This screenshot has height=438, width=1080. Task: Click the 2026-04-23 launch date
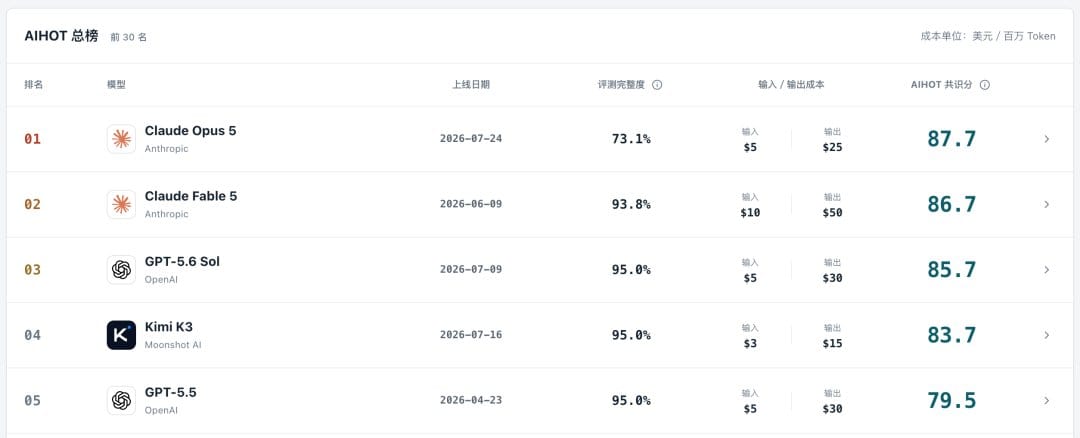pos(471,400)
